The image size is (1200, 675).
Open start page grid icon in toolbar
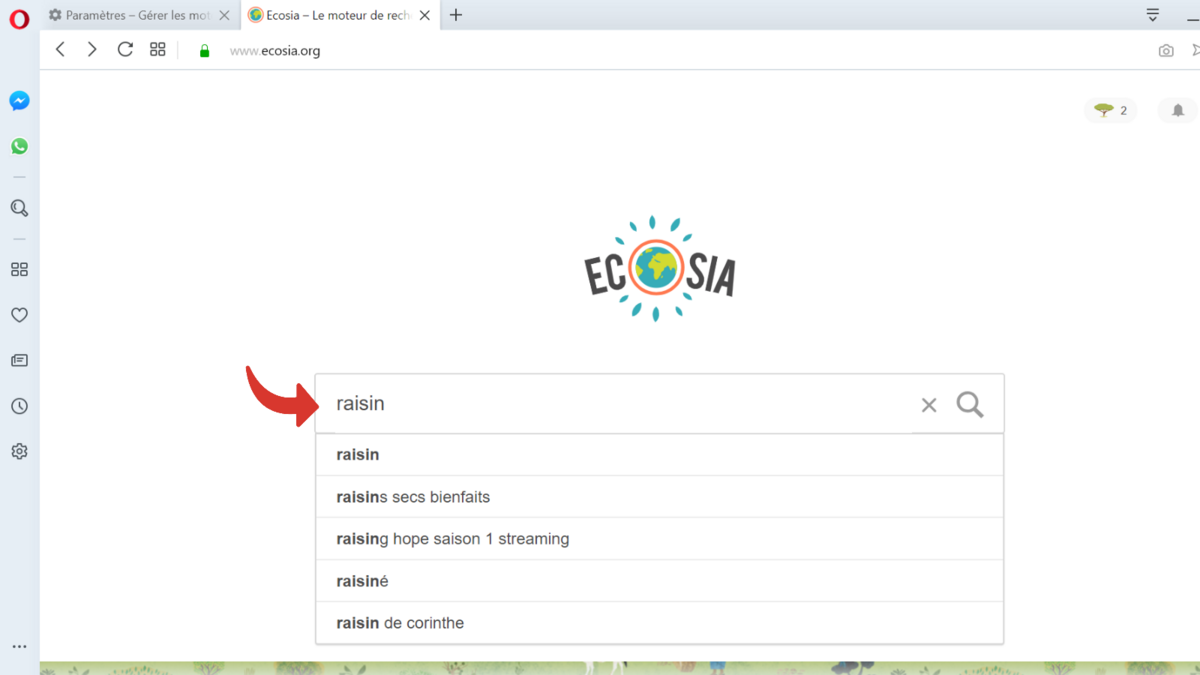pyautogui.click(x=158, y=49)
